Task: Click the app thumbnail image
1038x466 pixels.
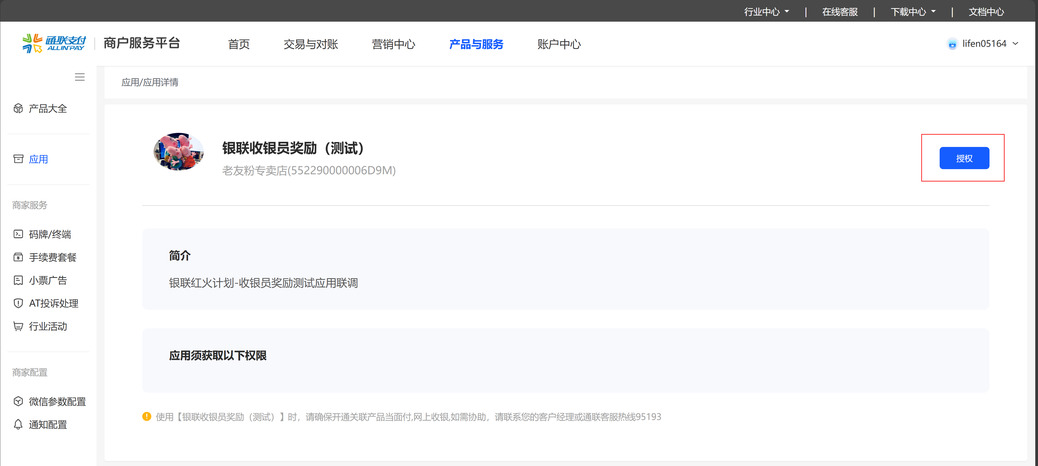Action: (x=179, y=152)
